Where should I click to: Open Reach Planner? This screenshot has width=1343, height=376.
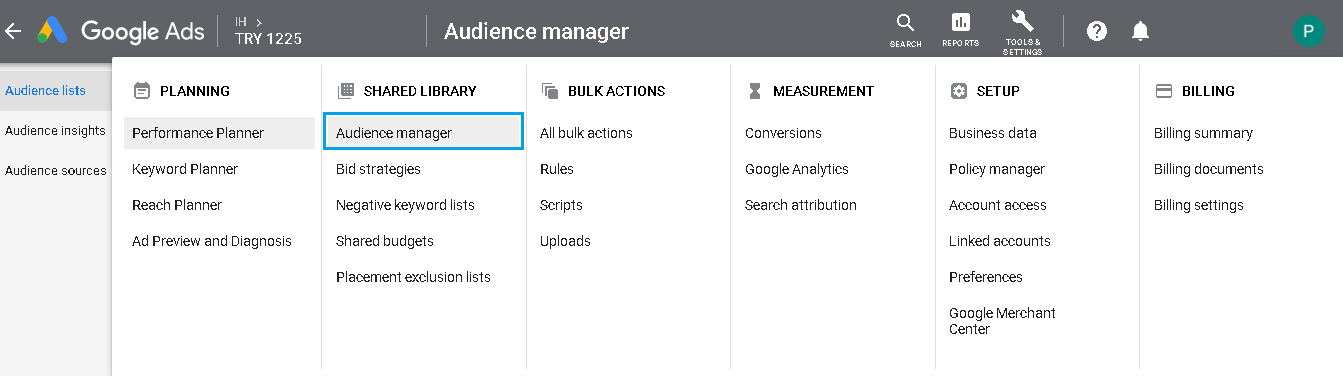[x=177, y=205]
